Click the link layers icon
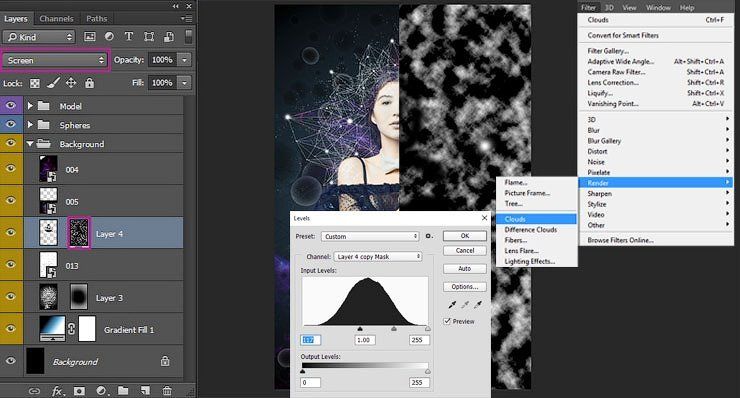Viewport: 740px width, 398px height. tap(34, 391)
